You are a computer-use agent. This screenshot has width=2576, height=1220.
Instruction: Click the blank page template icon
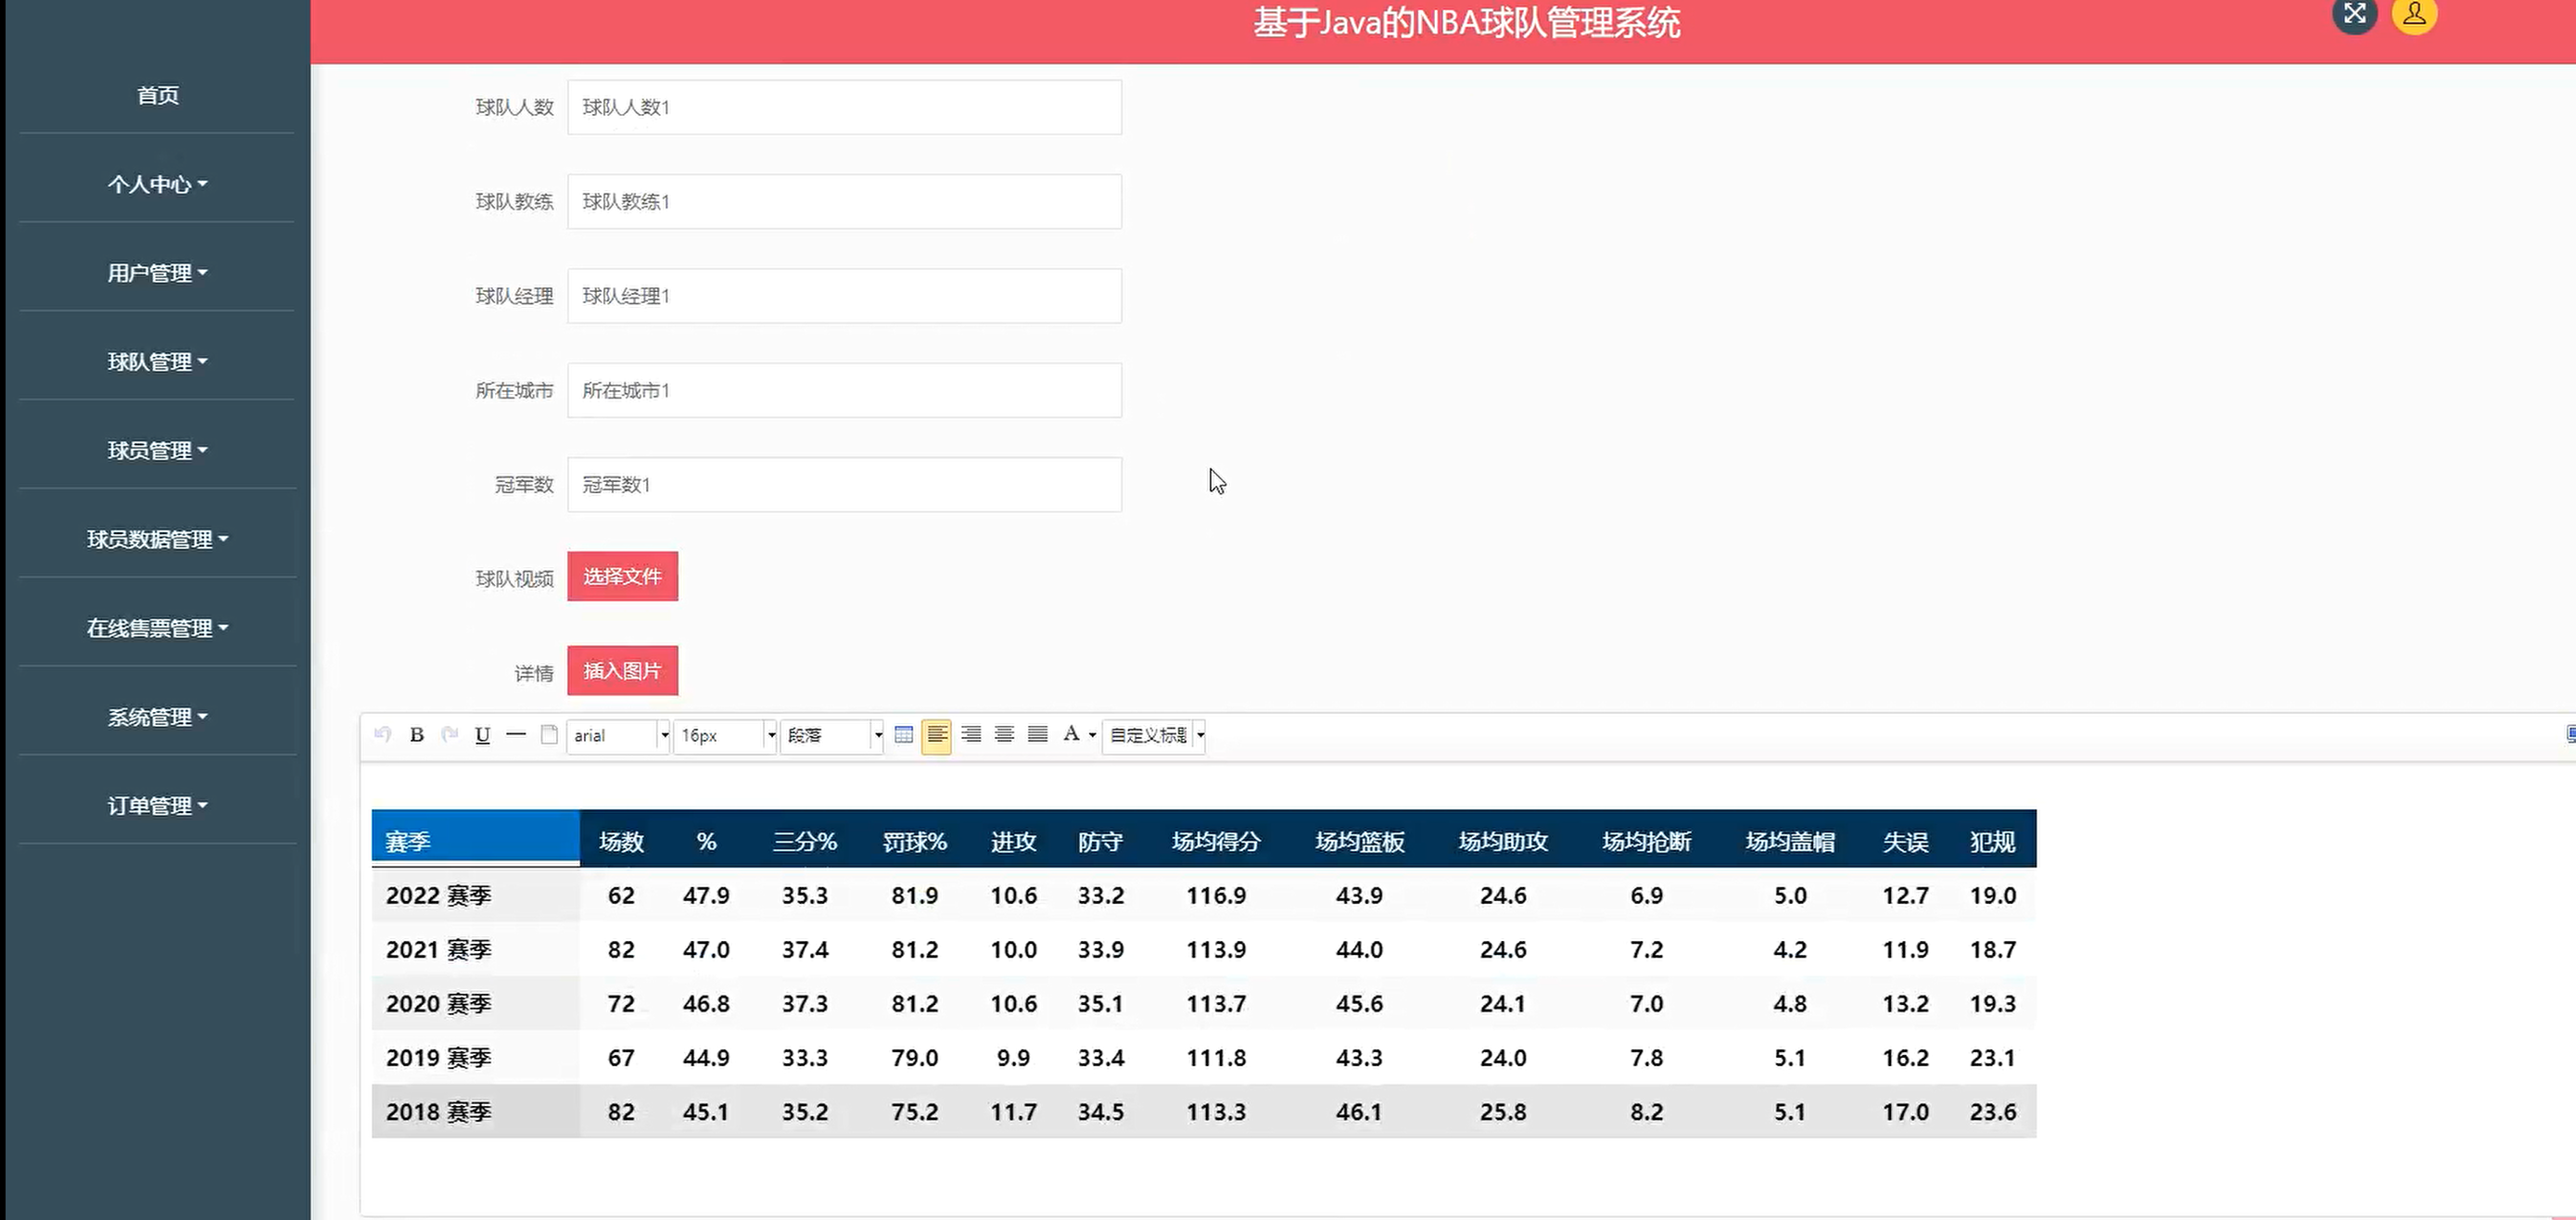(549, 735)
